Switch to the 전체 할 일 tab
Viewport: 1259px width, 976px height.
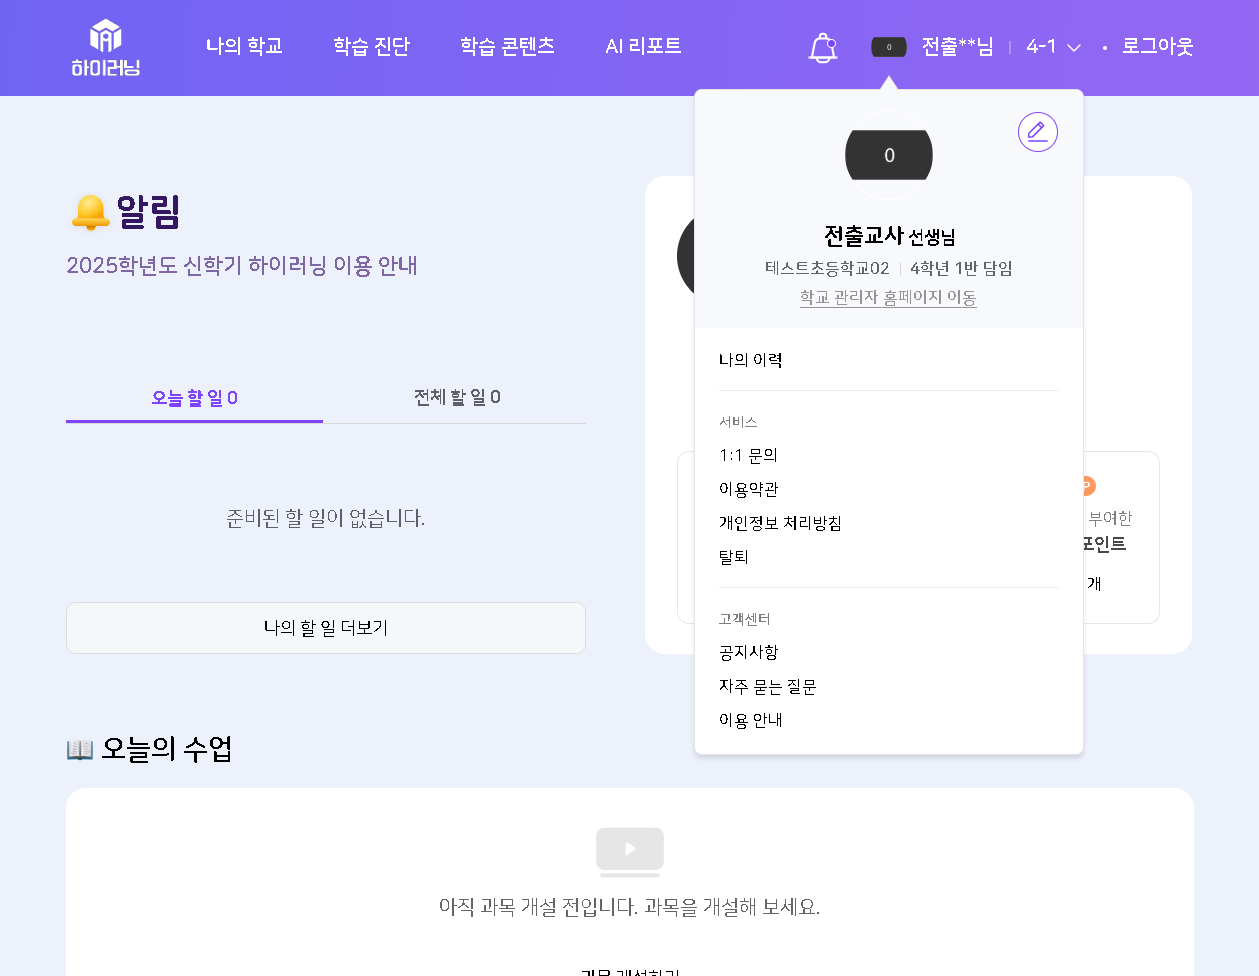457,397
